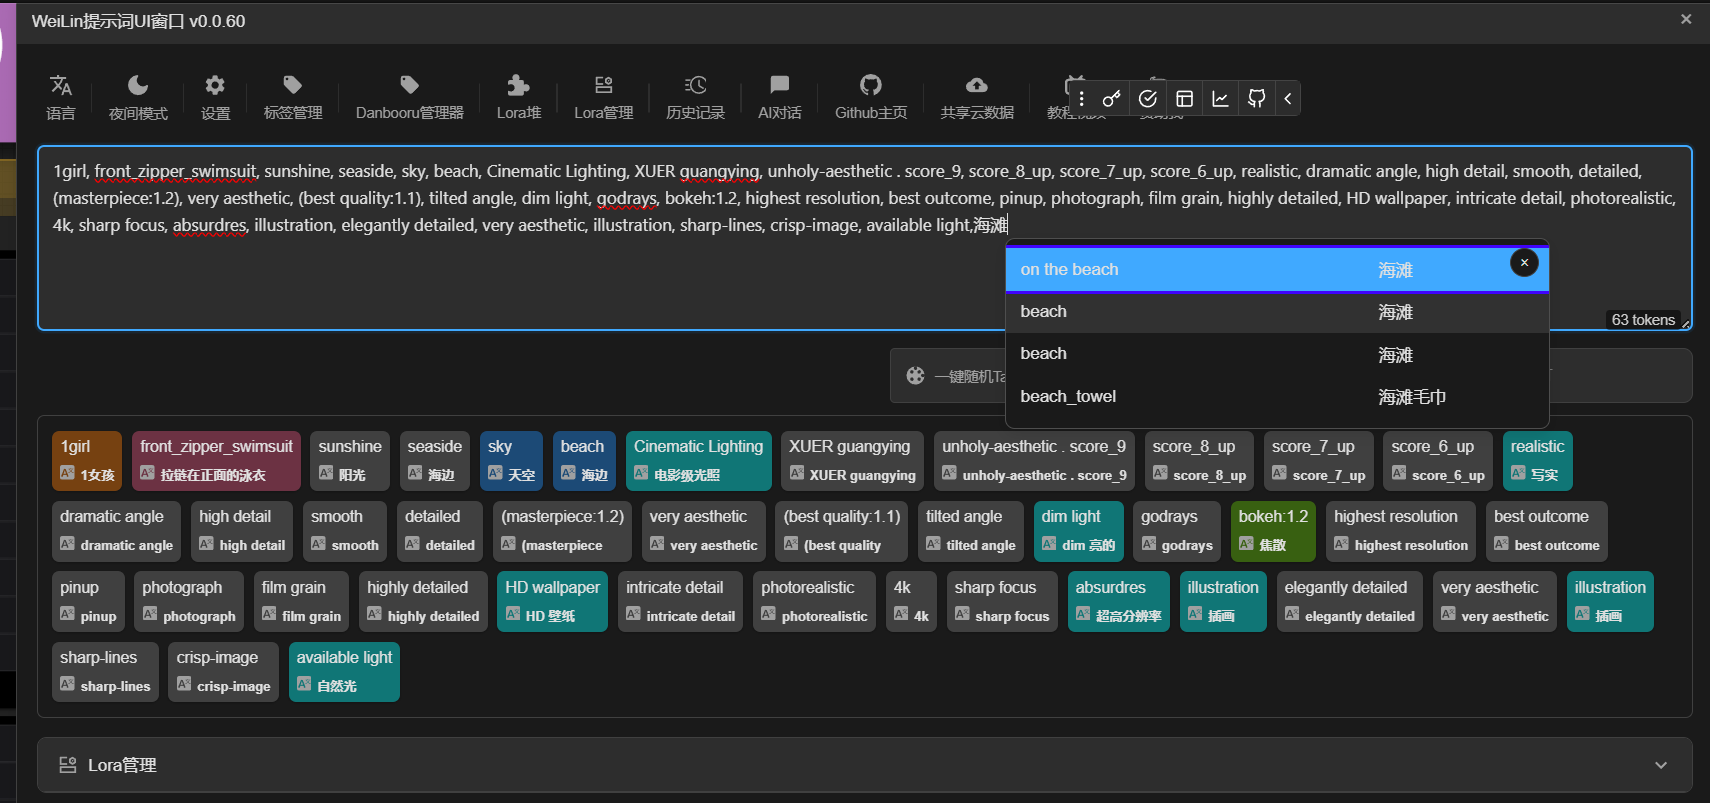Screen dimensions: 1710x803
Task: Close the WeiLin prompt UI window
Action: click(x=1686, y=19)
